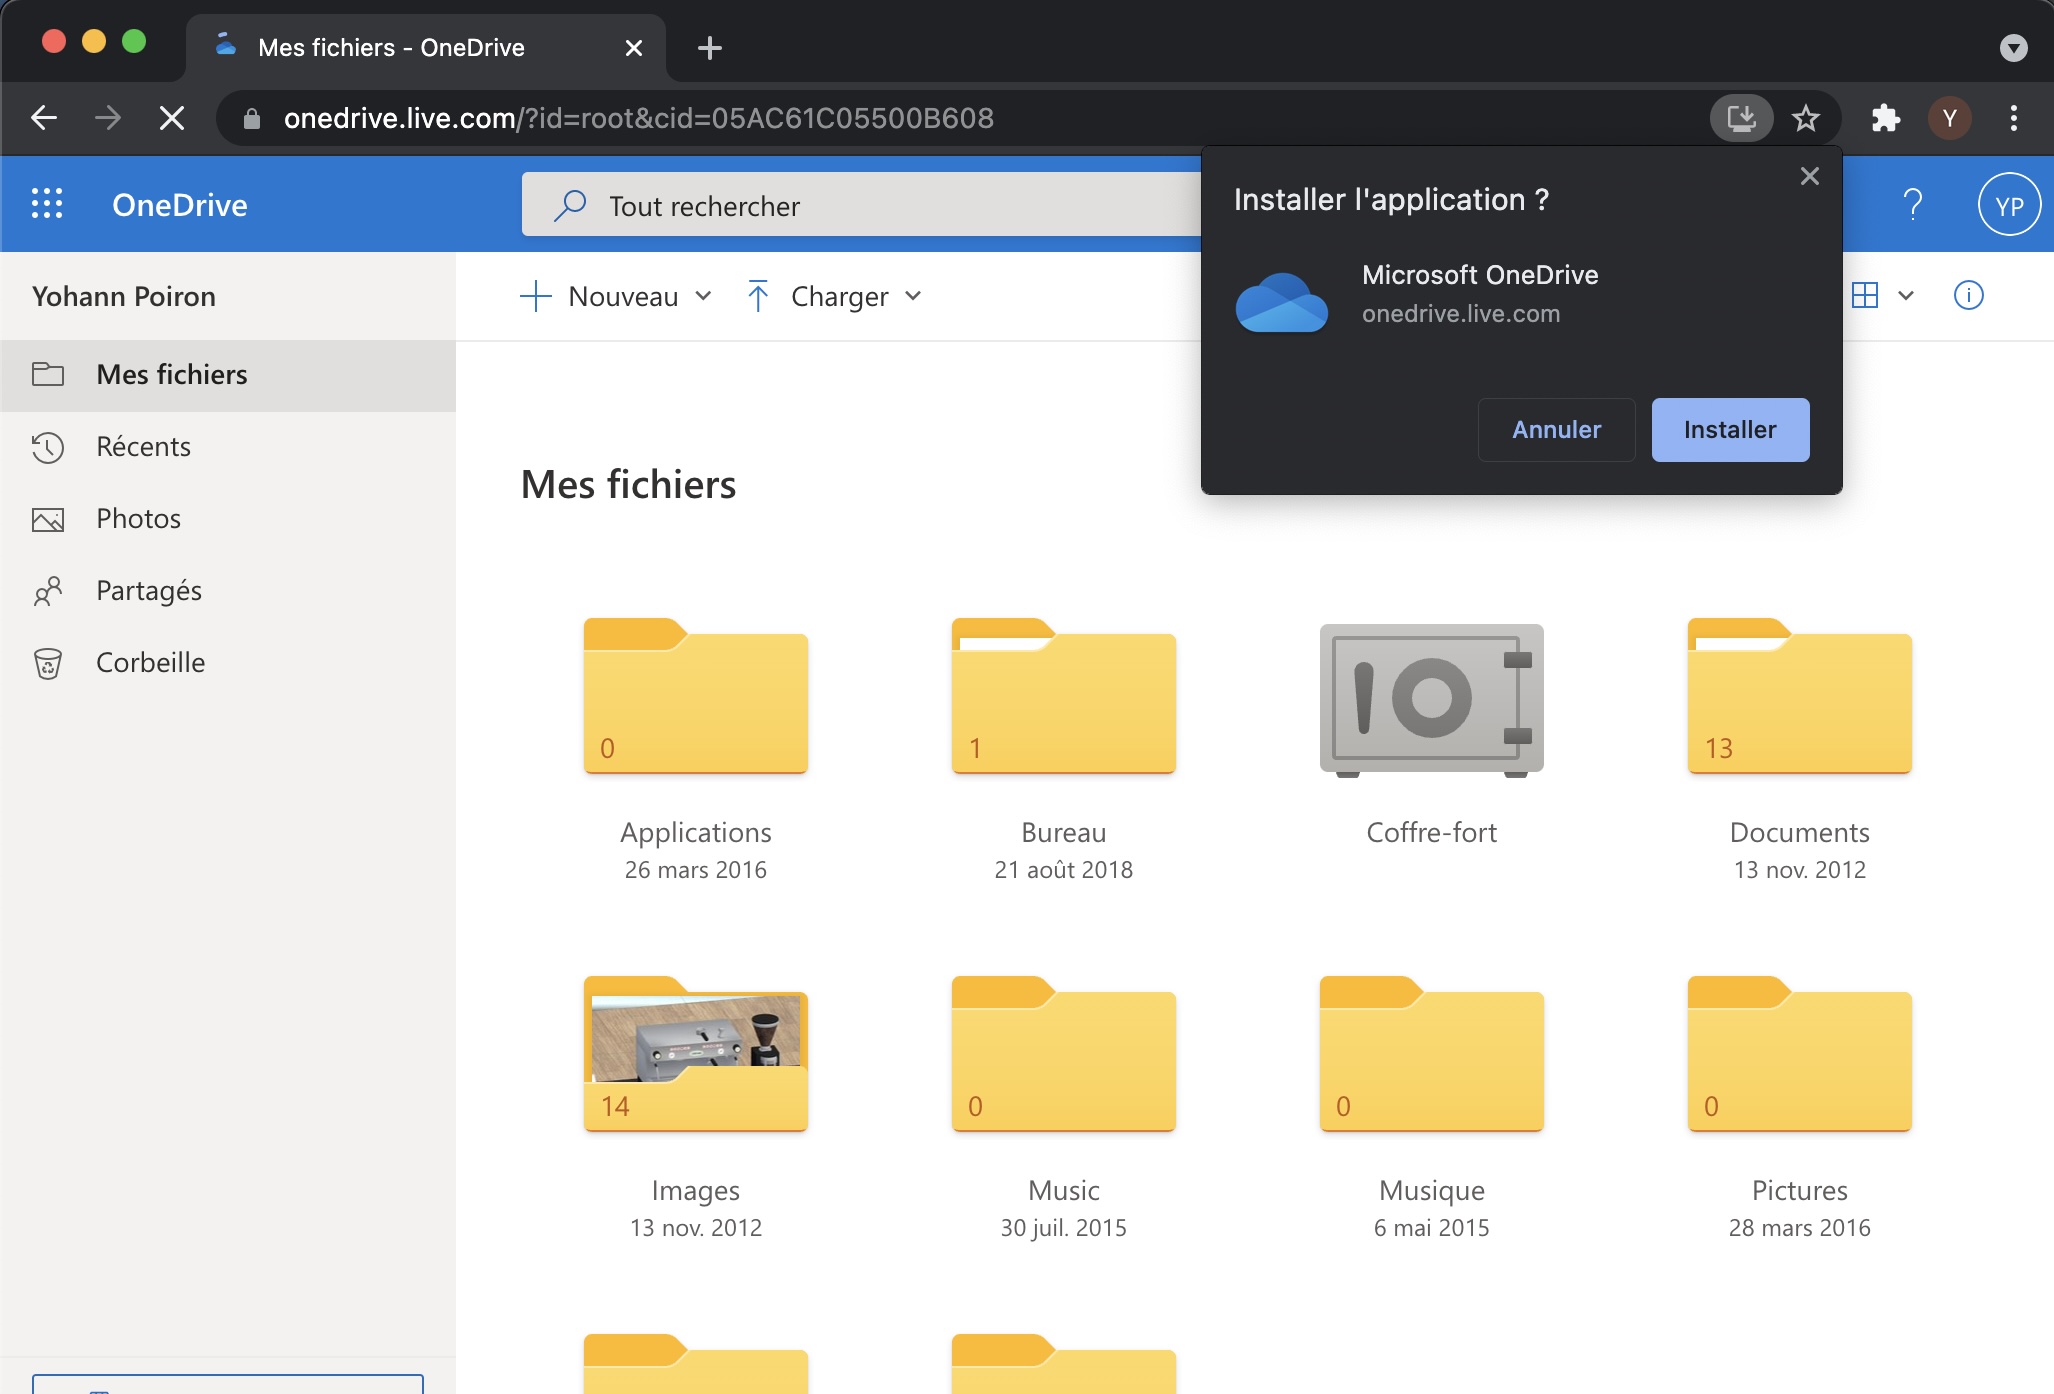Expand the view options chevron

(1906, 295)
